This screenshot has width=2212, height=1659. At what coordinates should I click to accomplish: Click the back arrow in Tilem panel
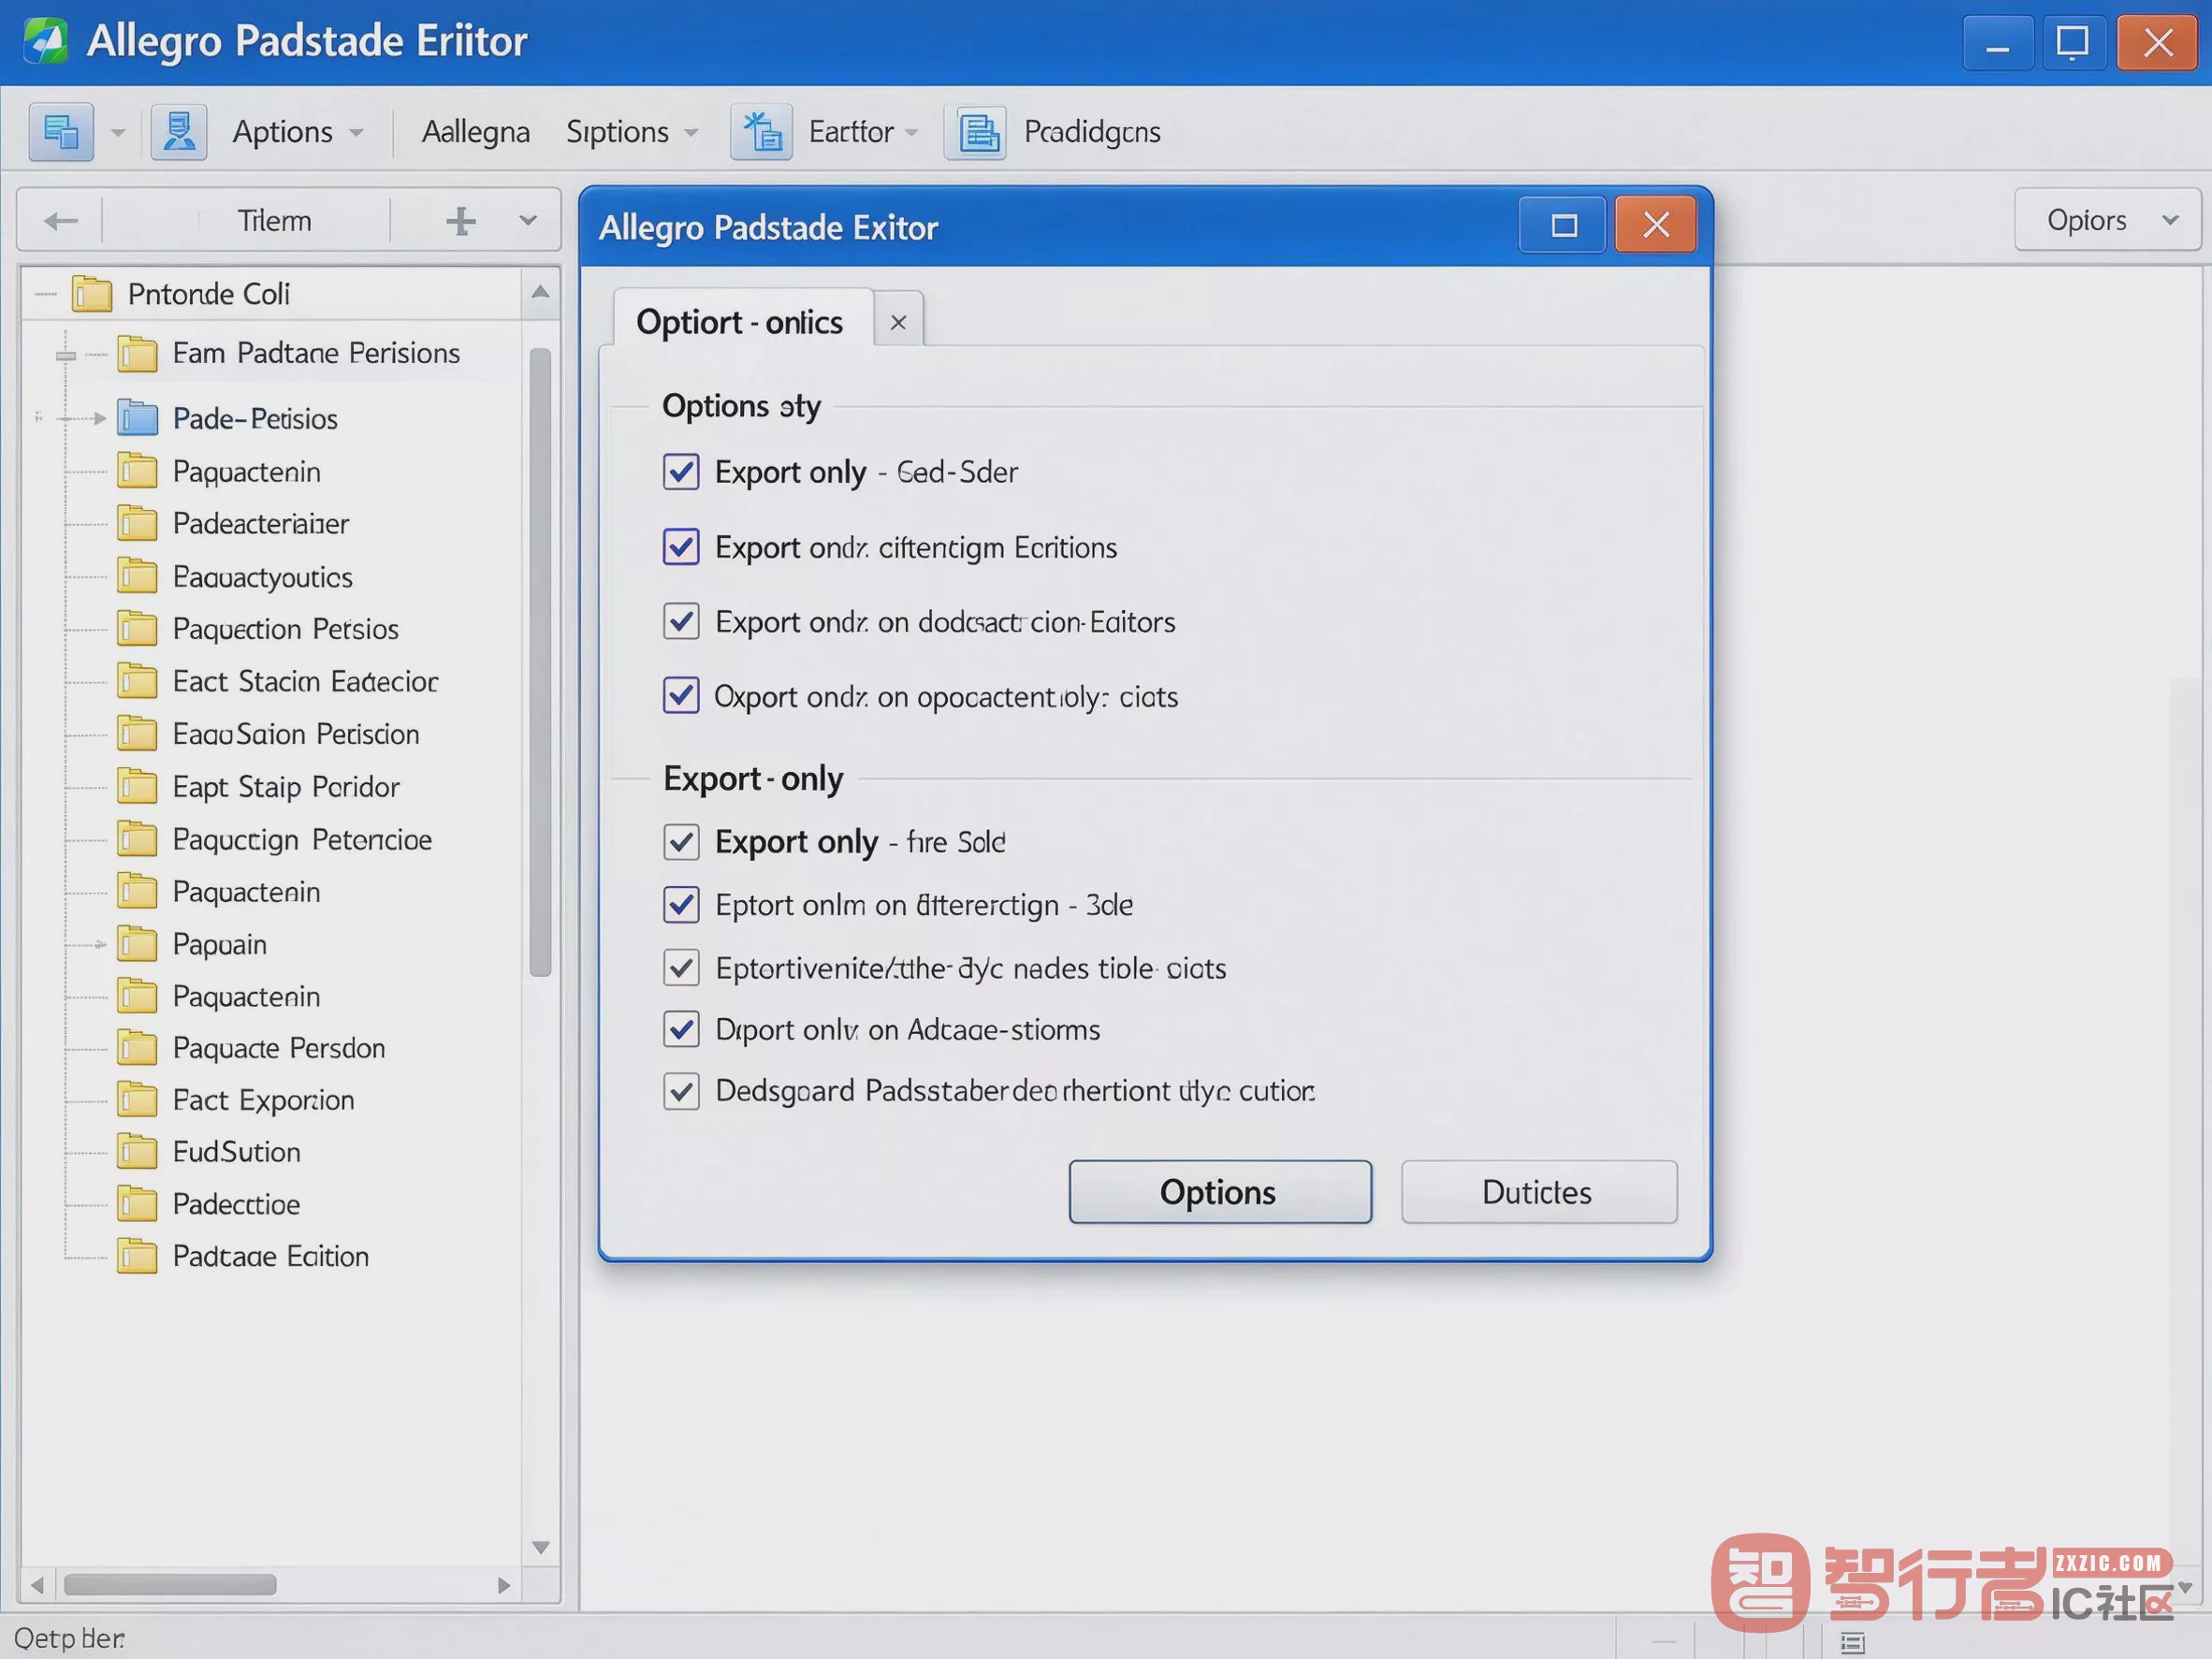(61, 221)
